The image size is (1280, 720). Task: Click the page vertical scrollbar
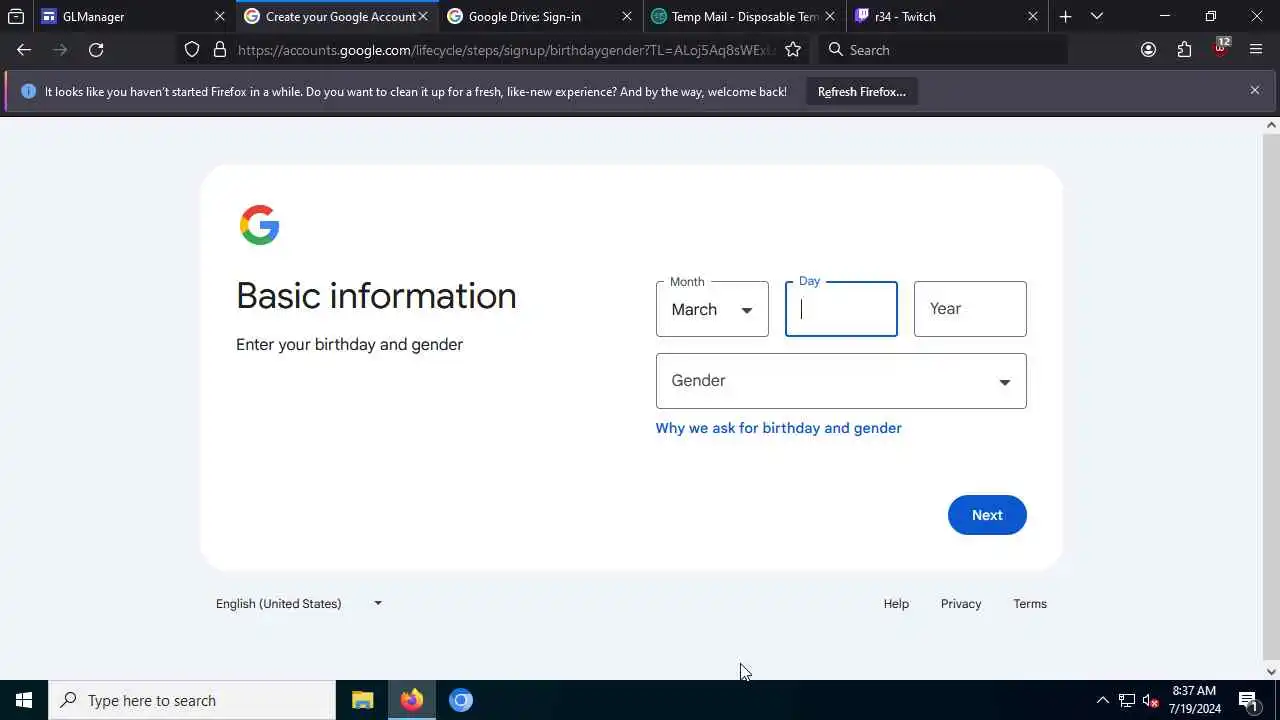[x=1271, y=398]
